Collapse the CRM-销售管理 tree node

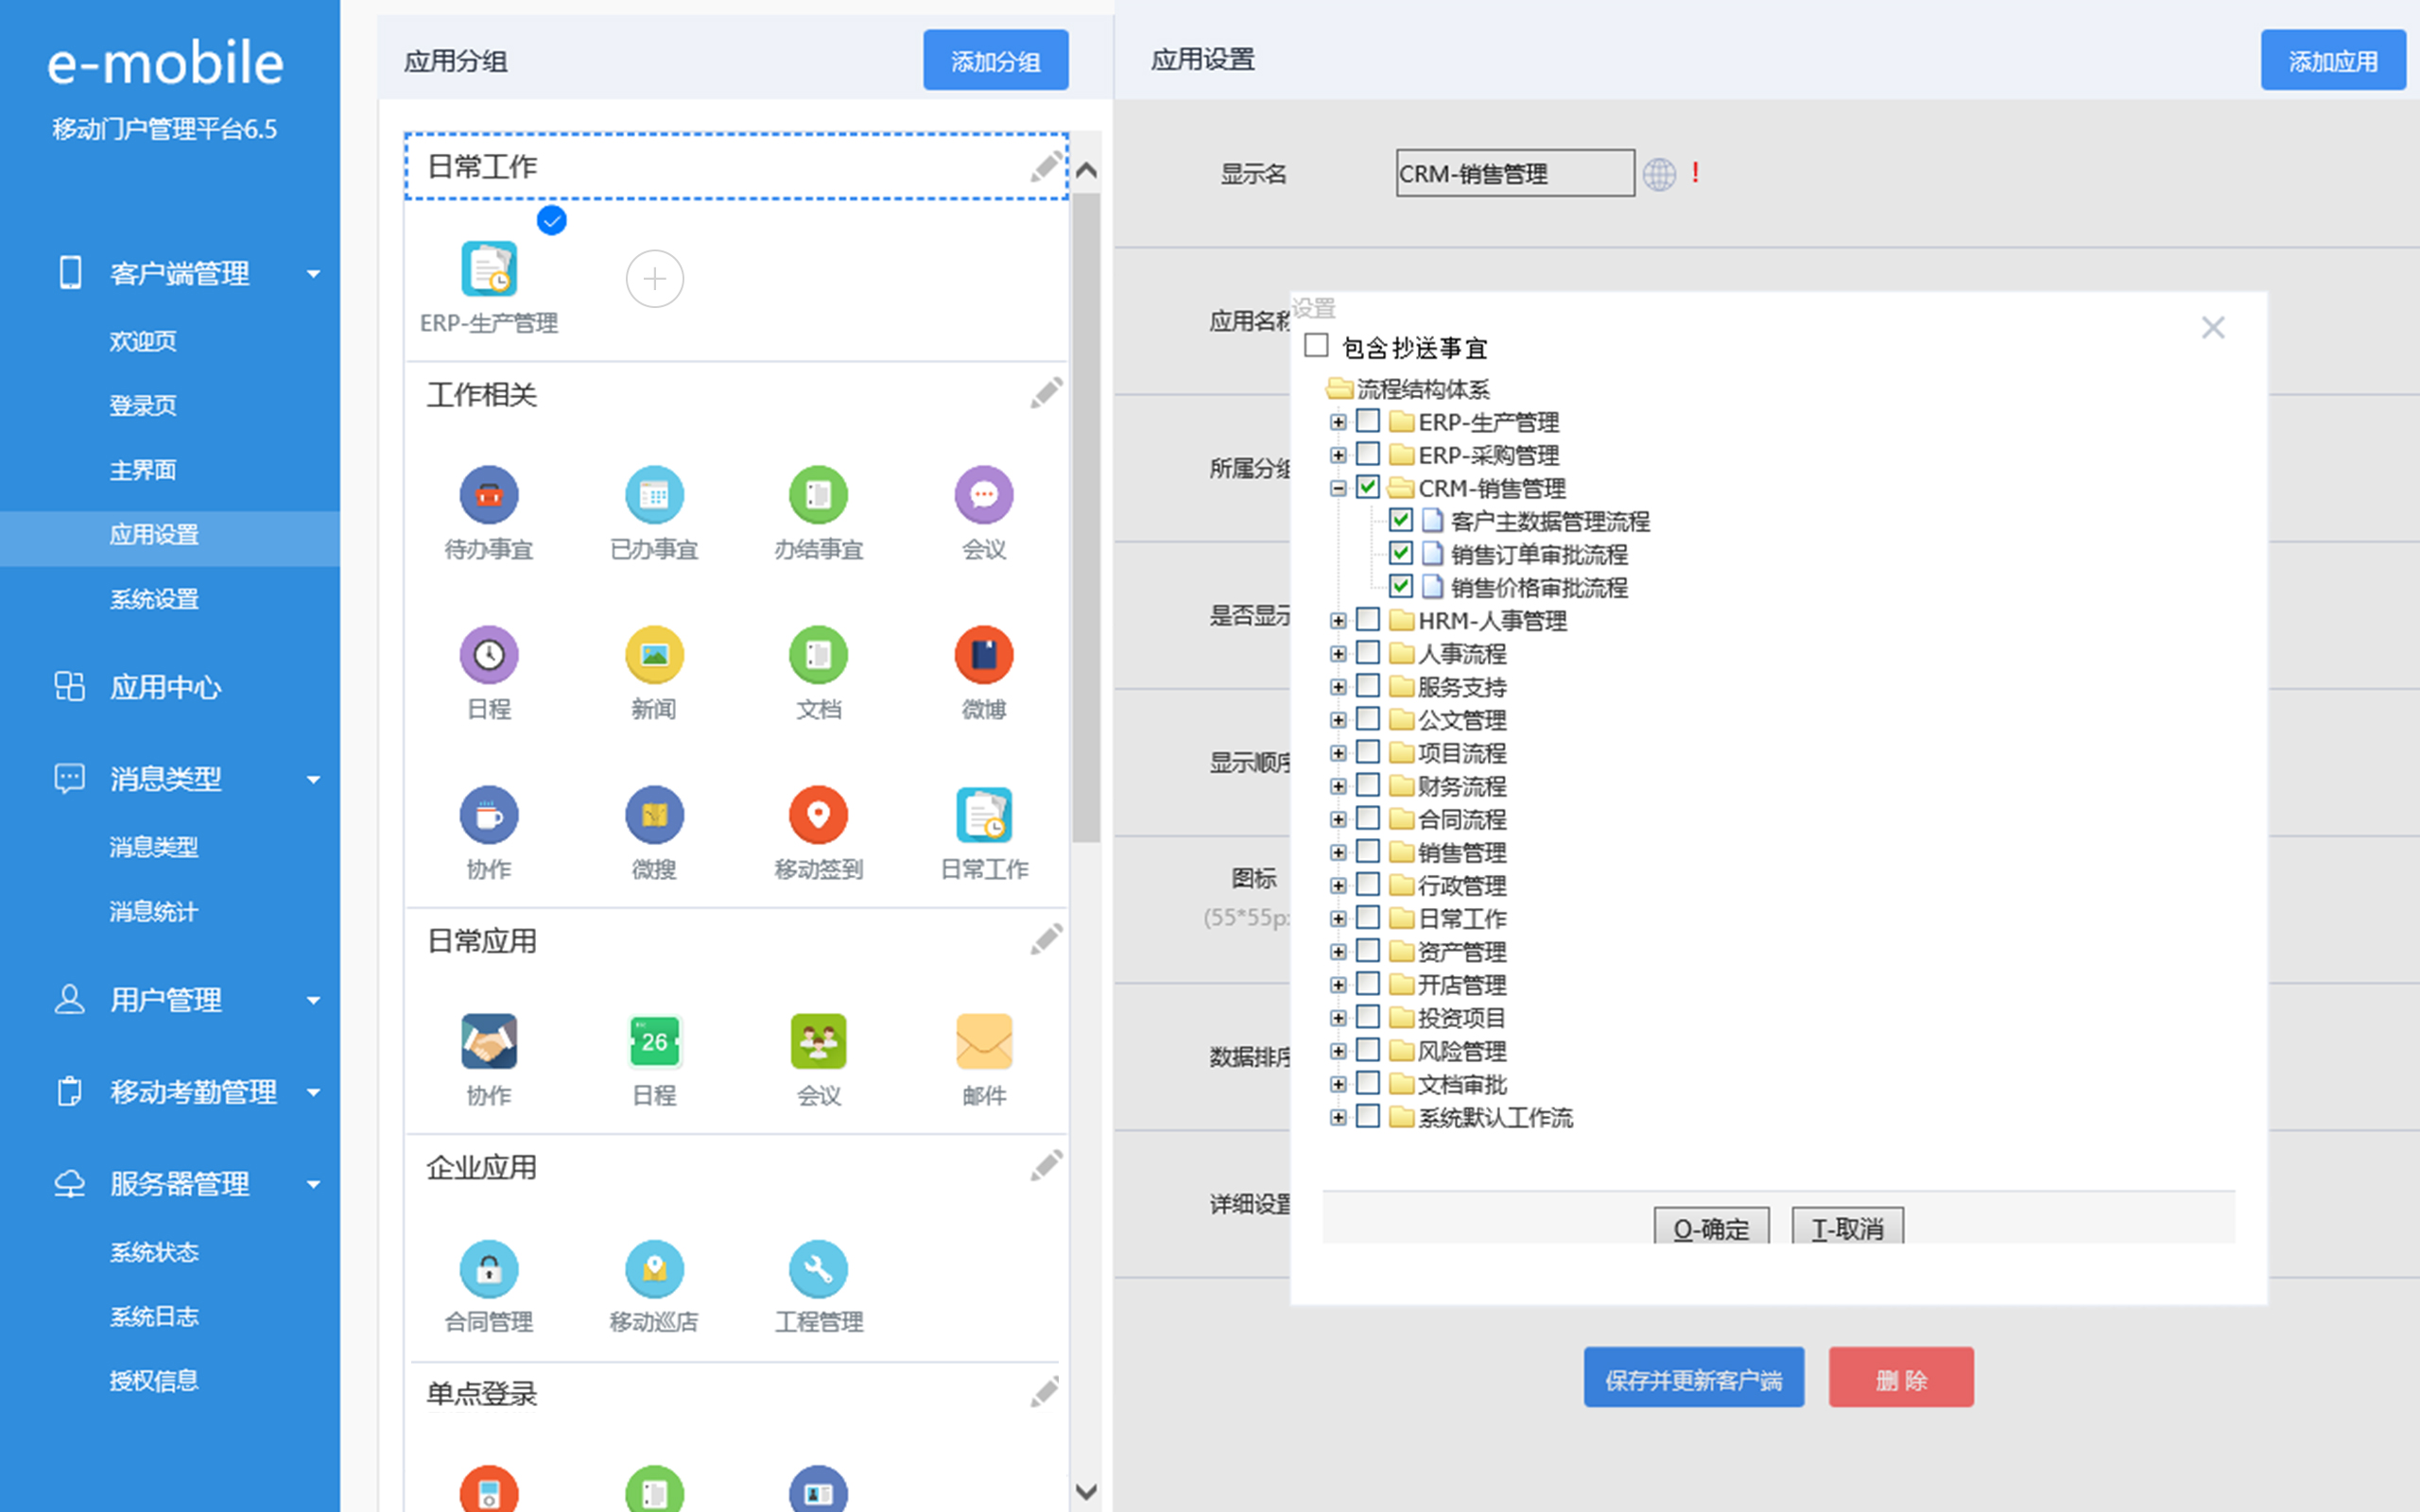click(x=1338, y=488)
